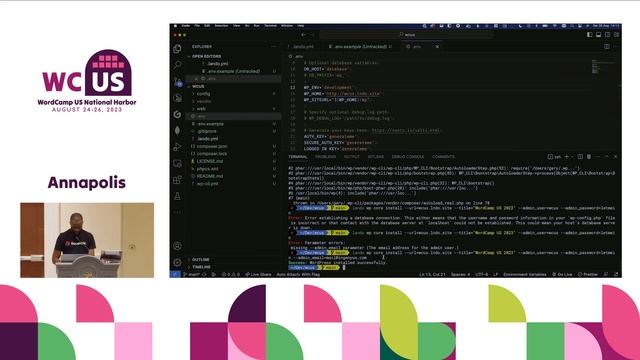Click the new terminal plus icon
This screenshot has width=640, height=360.
567,157
